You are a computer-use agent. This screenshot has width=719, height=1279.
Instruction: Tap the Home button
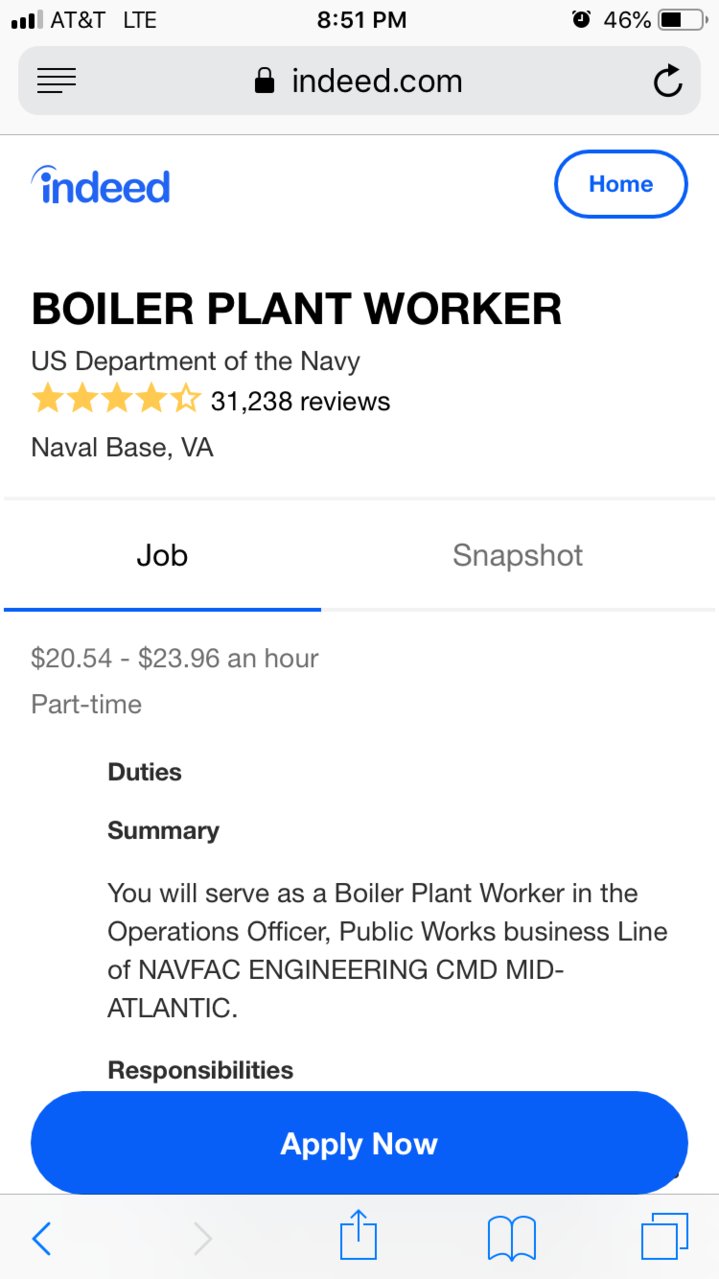[621, 184]
